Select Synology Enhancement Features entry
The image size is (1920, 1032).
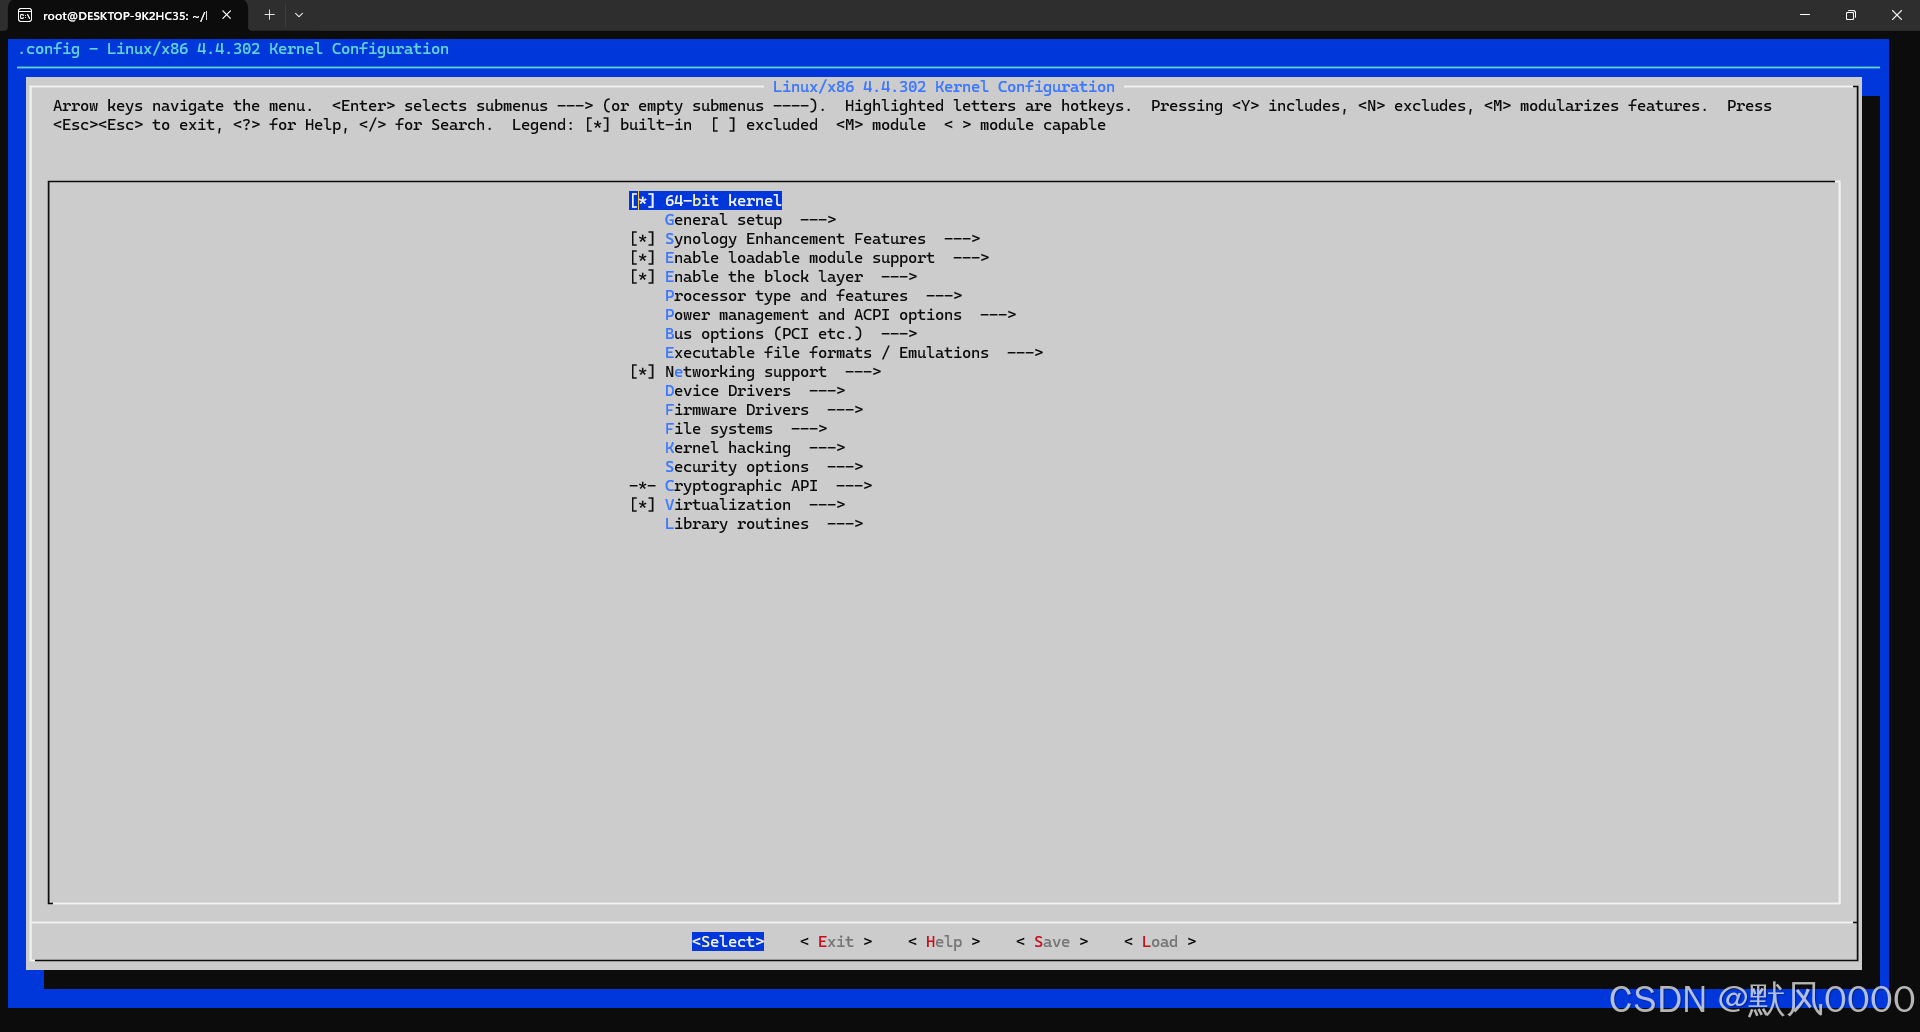click(795, 239)
